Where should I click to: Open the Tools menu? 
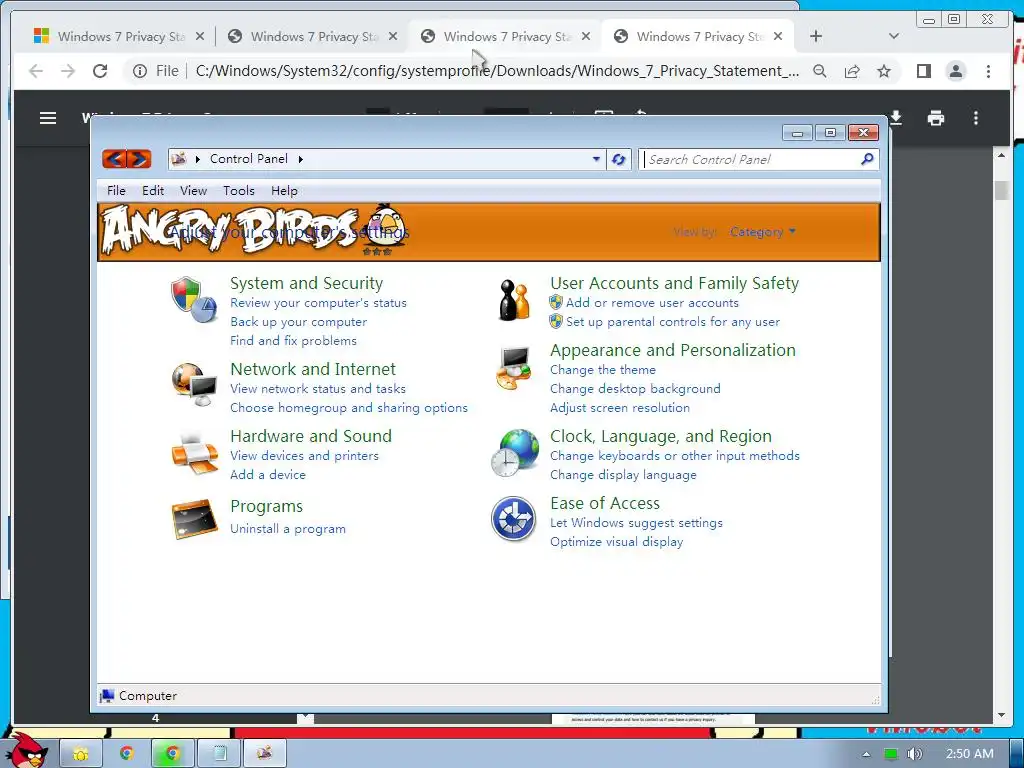click(238, 191)
